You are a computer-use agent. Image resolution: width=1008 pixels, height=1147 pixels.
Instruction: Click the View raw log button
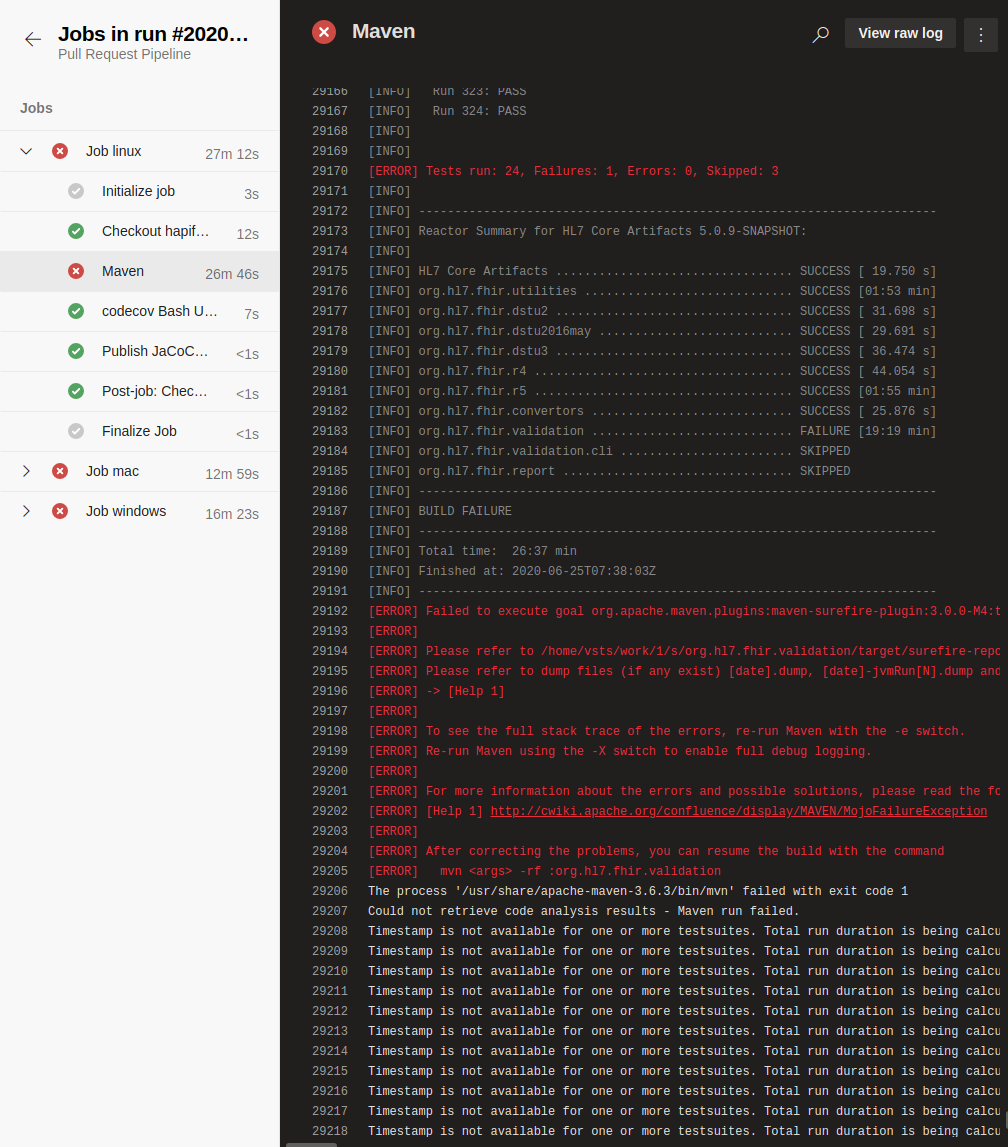click(900, 34)
